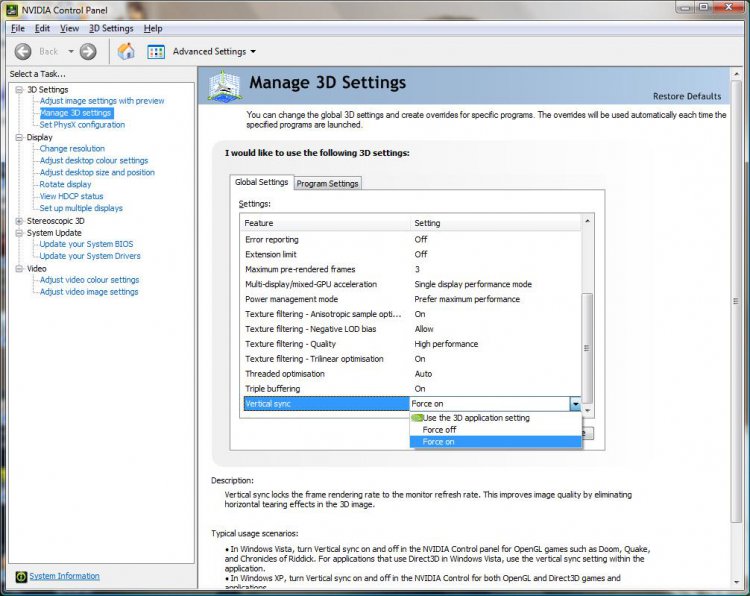Open Adjust desktop size and position
The width and height of the screenshot is (750, 596).
pyautogui.click(x=97, y=172)
